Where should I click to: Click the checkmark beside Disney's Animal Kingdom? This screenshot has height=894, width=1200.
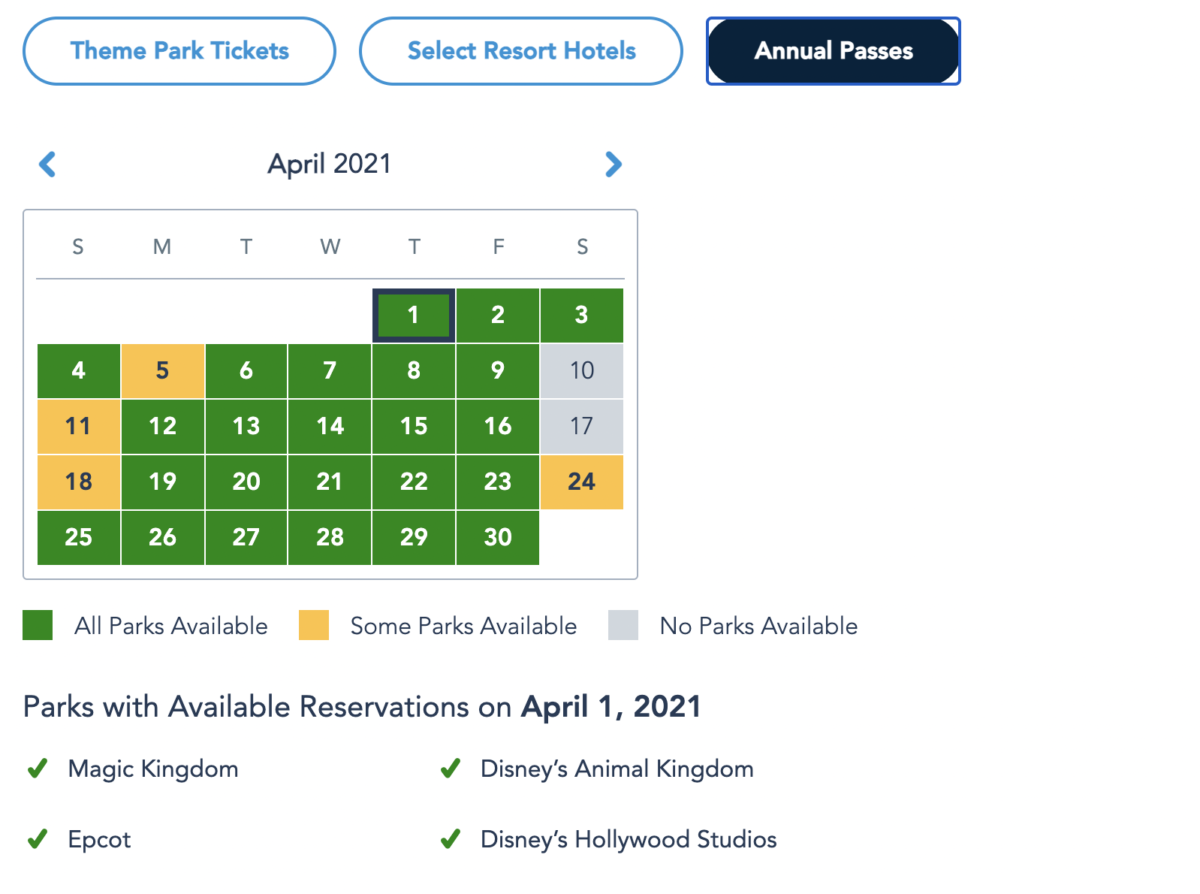[x=451, y=769]
